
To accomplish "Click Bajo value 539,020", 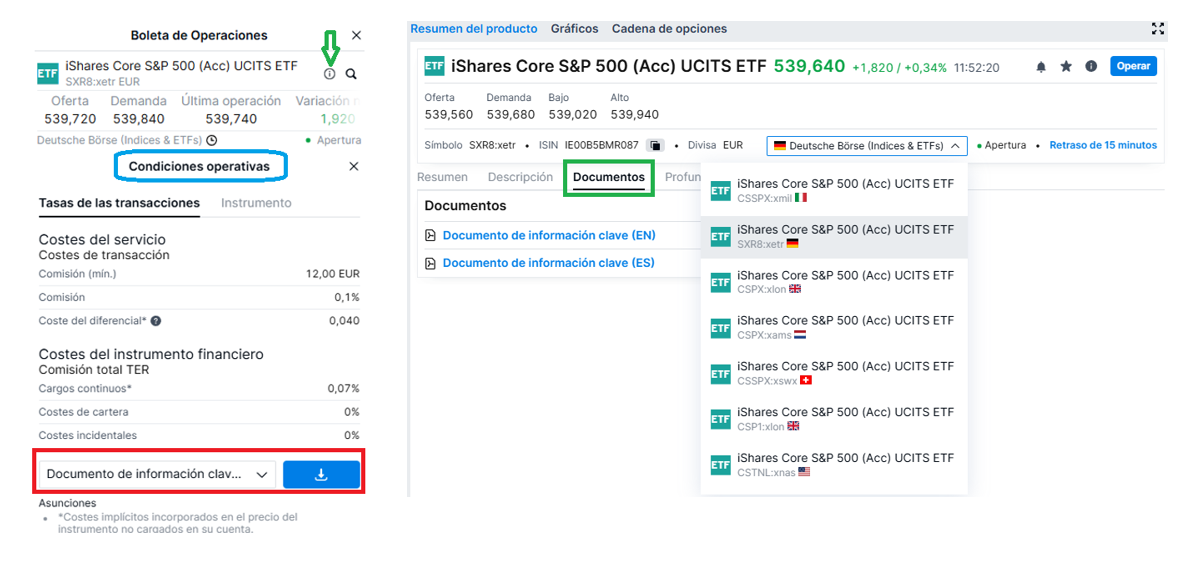I will pyautogui.click(x=572, y=115).
